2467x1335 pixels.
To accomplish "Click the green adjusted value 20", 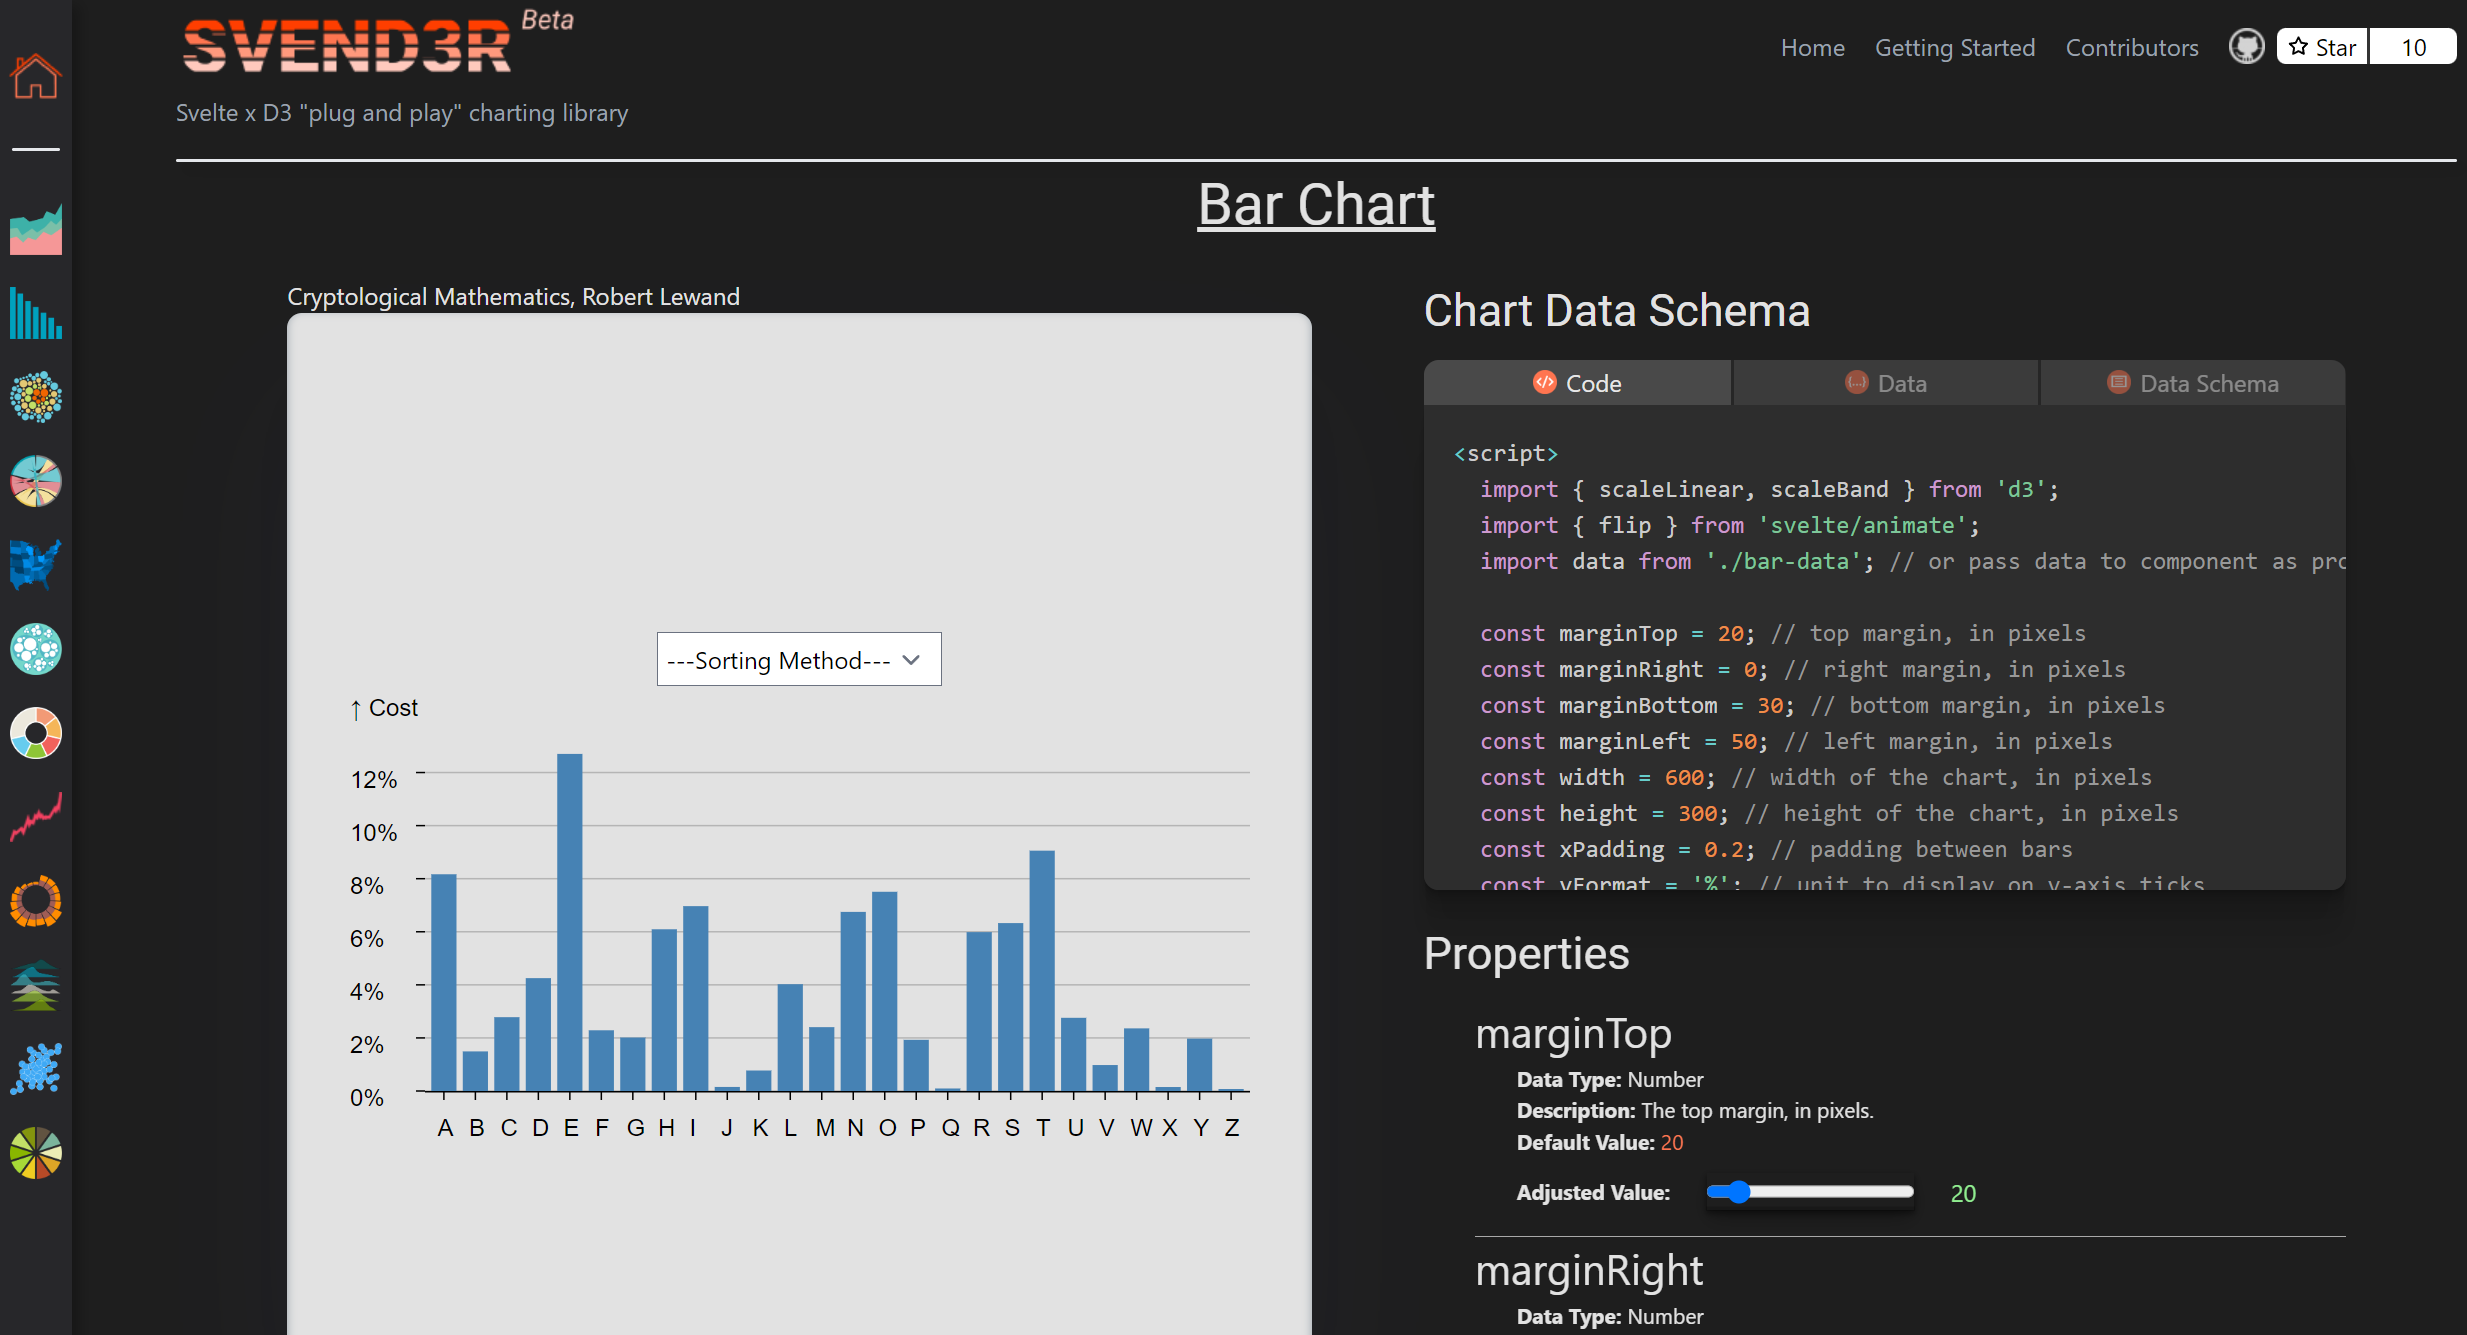I will [1963, 1193].
